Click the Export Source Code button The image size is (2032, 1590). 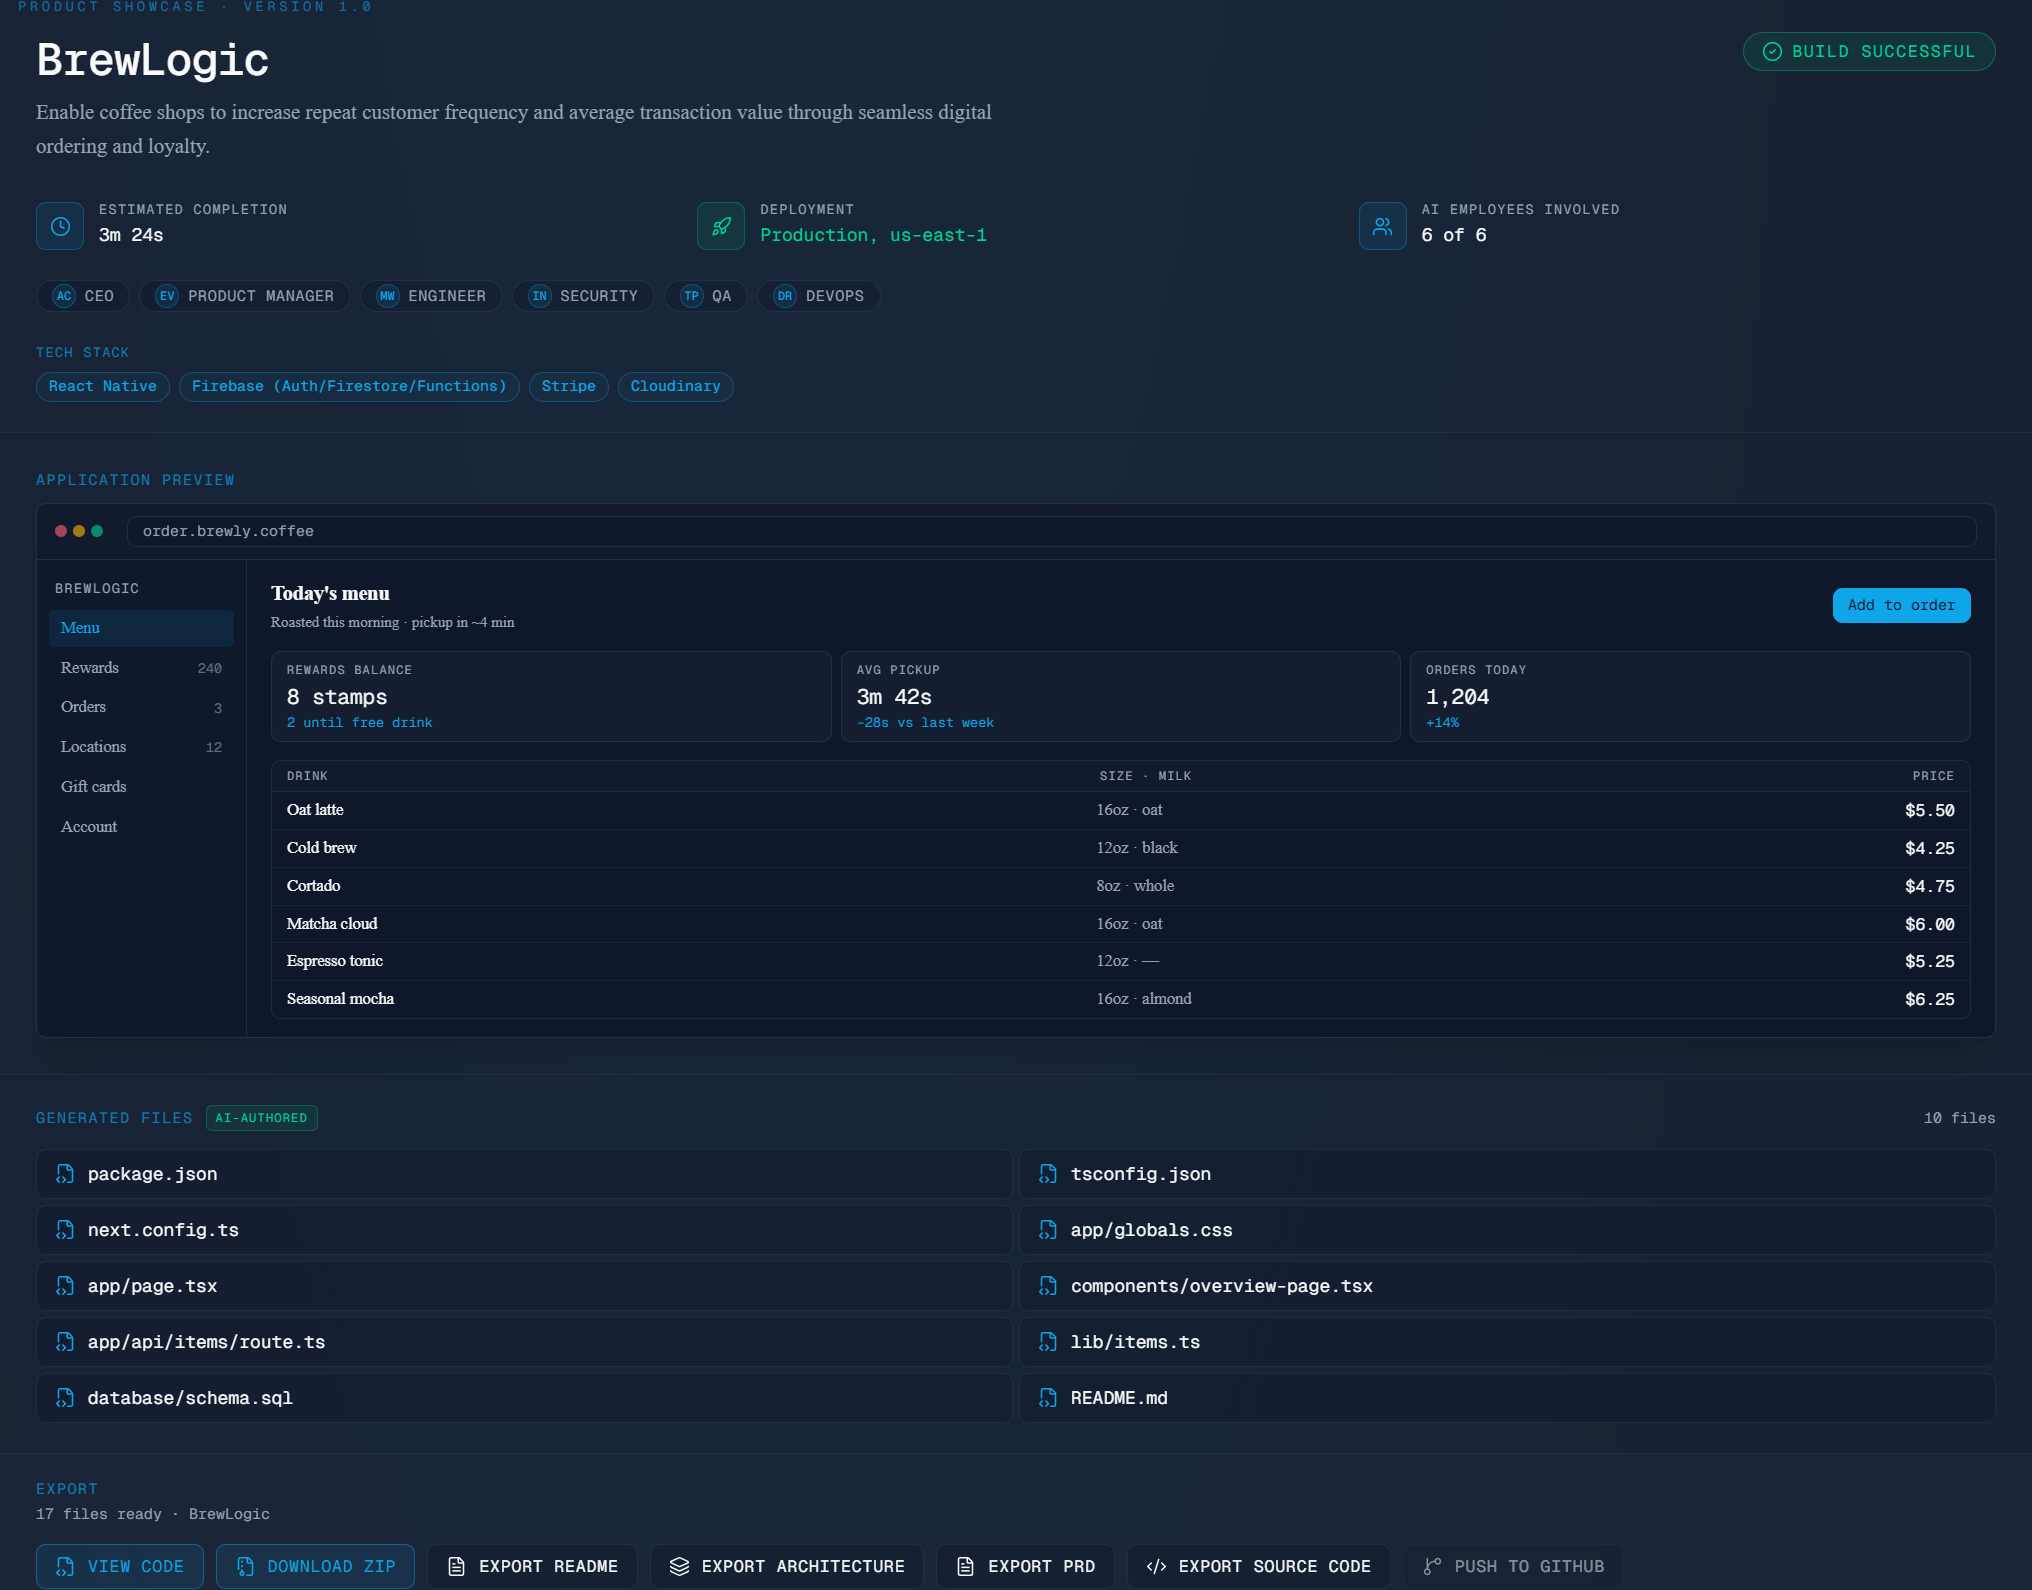click(1258, 1566)
